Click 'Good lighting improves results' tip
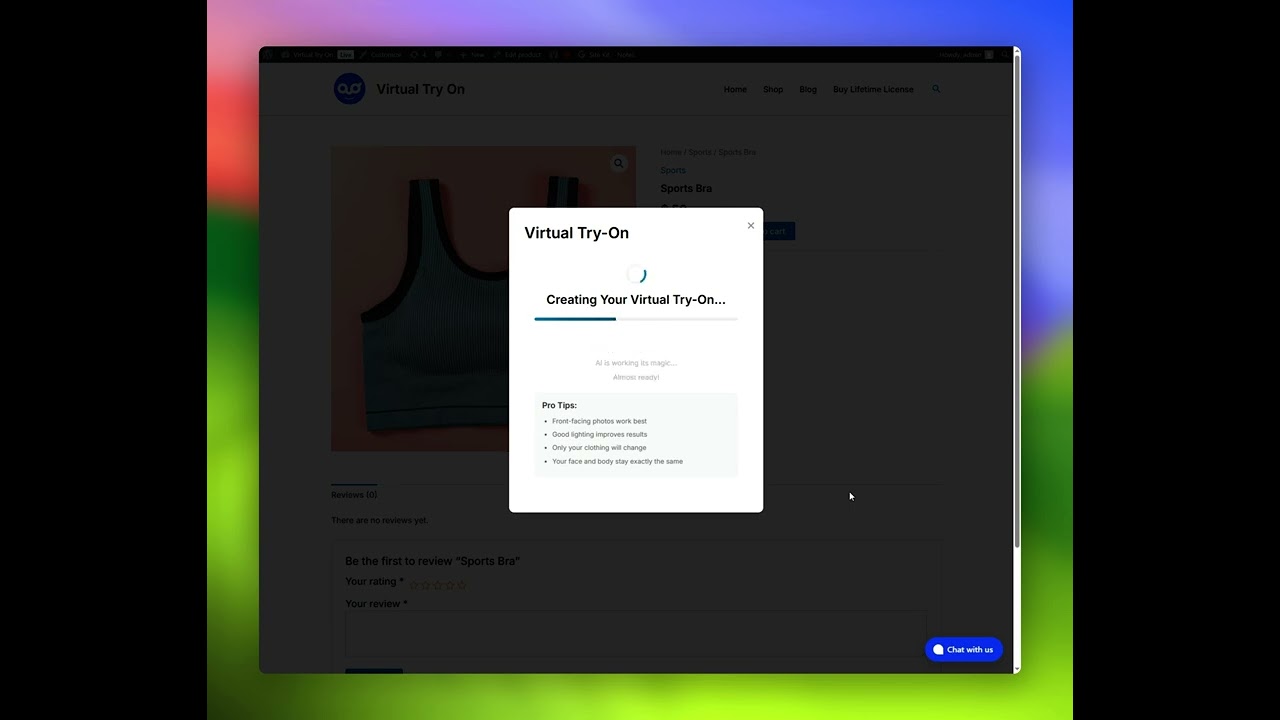This screenshot has height=720, width=1280. [x=599, y=434]
